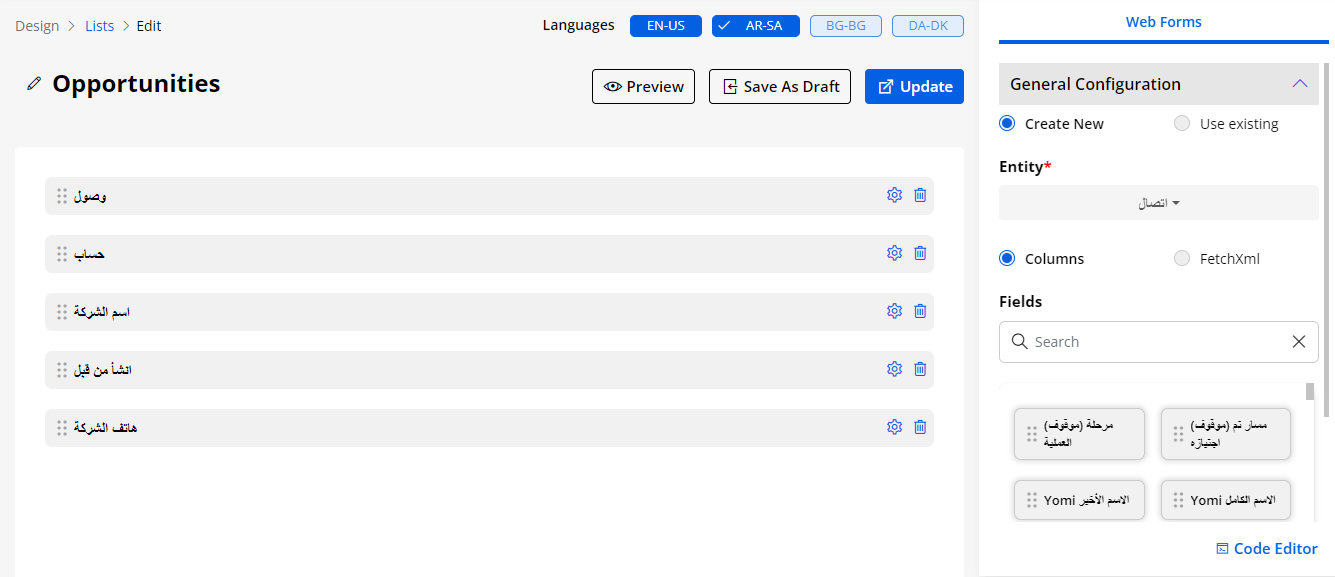Choose the FetchXml radio option
The image size is (1335, 577).
pos(1182,259)
